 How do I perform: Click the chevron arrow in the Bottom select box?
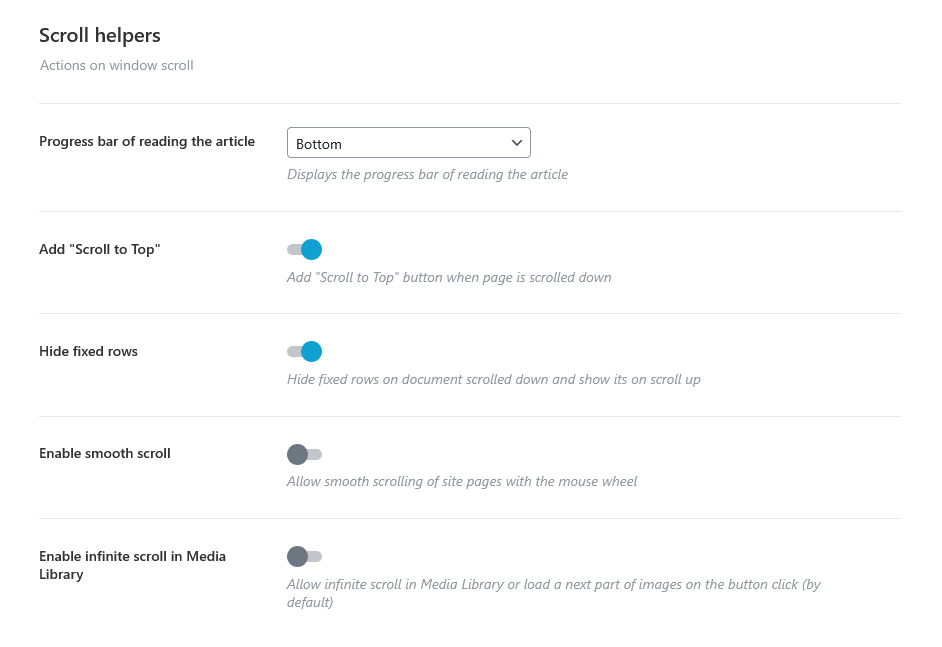click(x=516, y=143)
